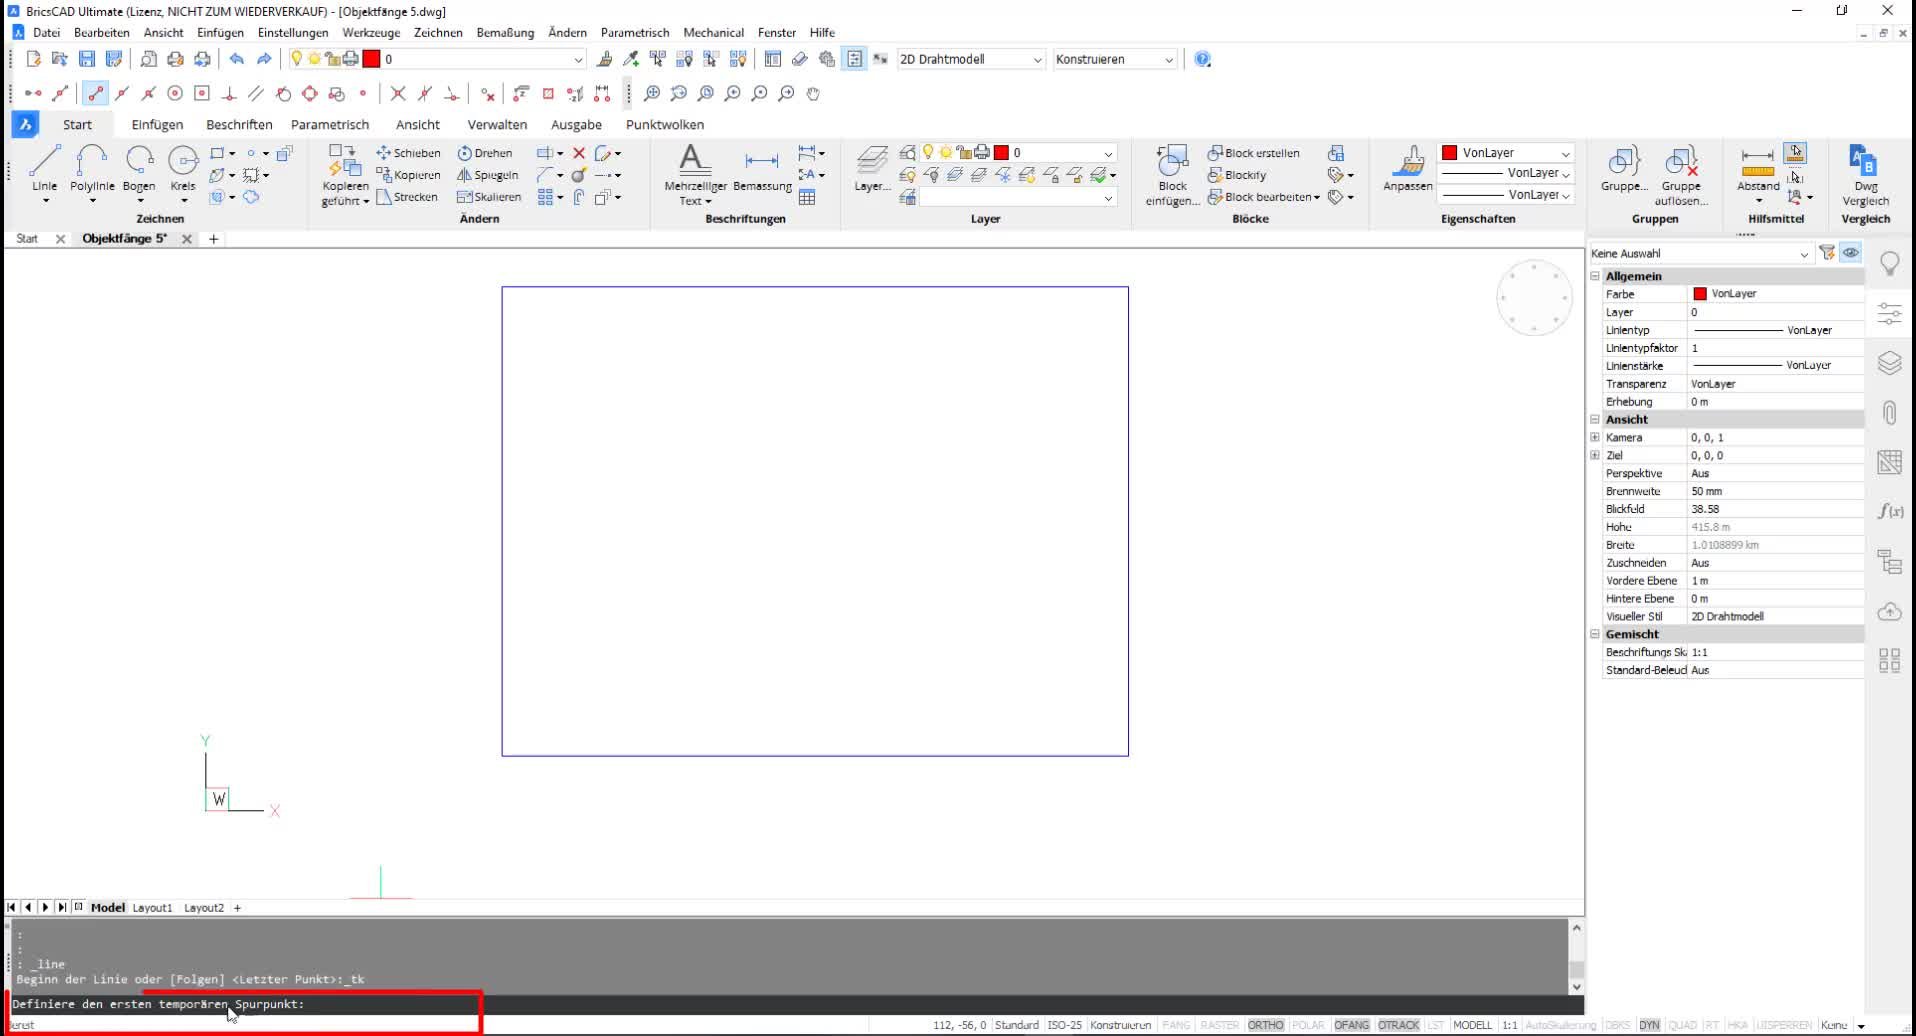1916x1036 pixels.
Task: Click the Schieben move tool
Action: 408,153
